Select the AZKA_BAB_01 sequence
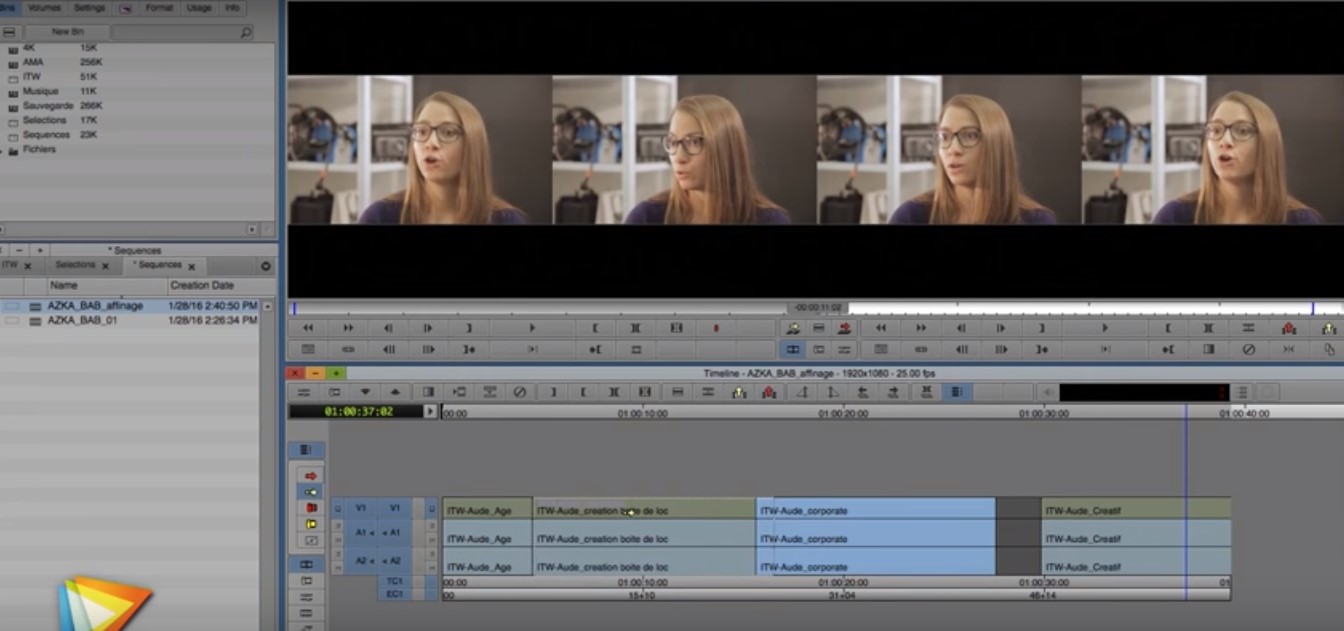 (82, 321)
